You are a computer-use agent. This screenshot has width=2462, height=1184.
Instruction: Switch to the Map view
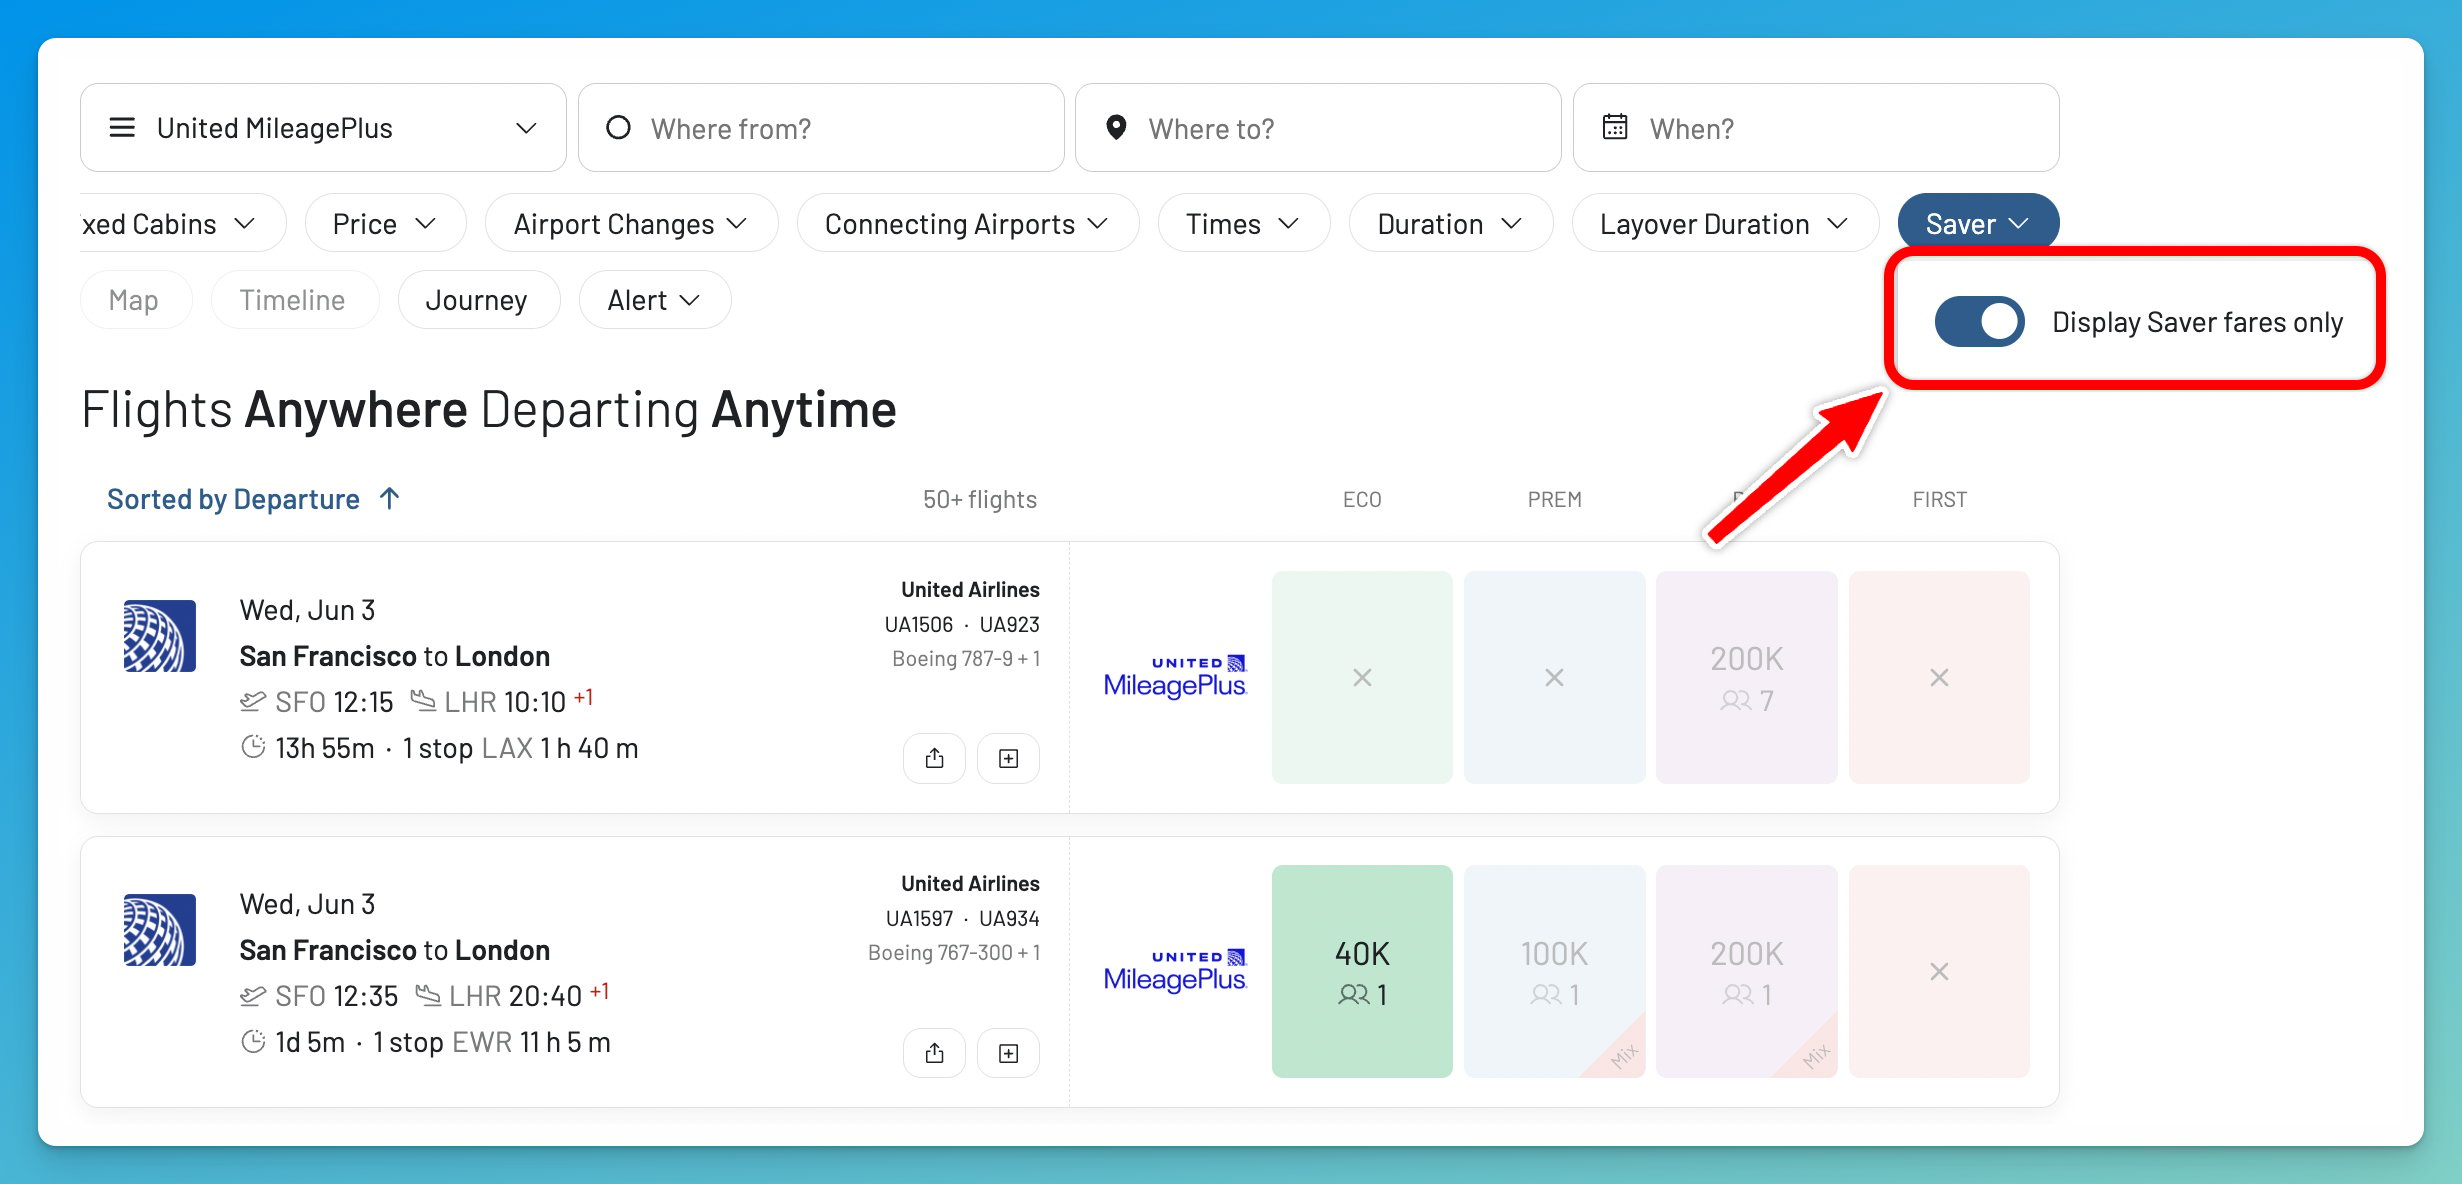tap(134, 300)
